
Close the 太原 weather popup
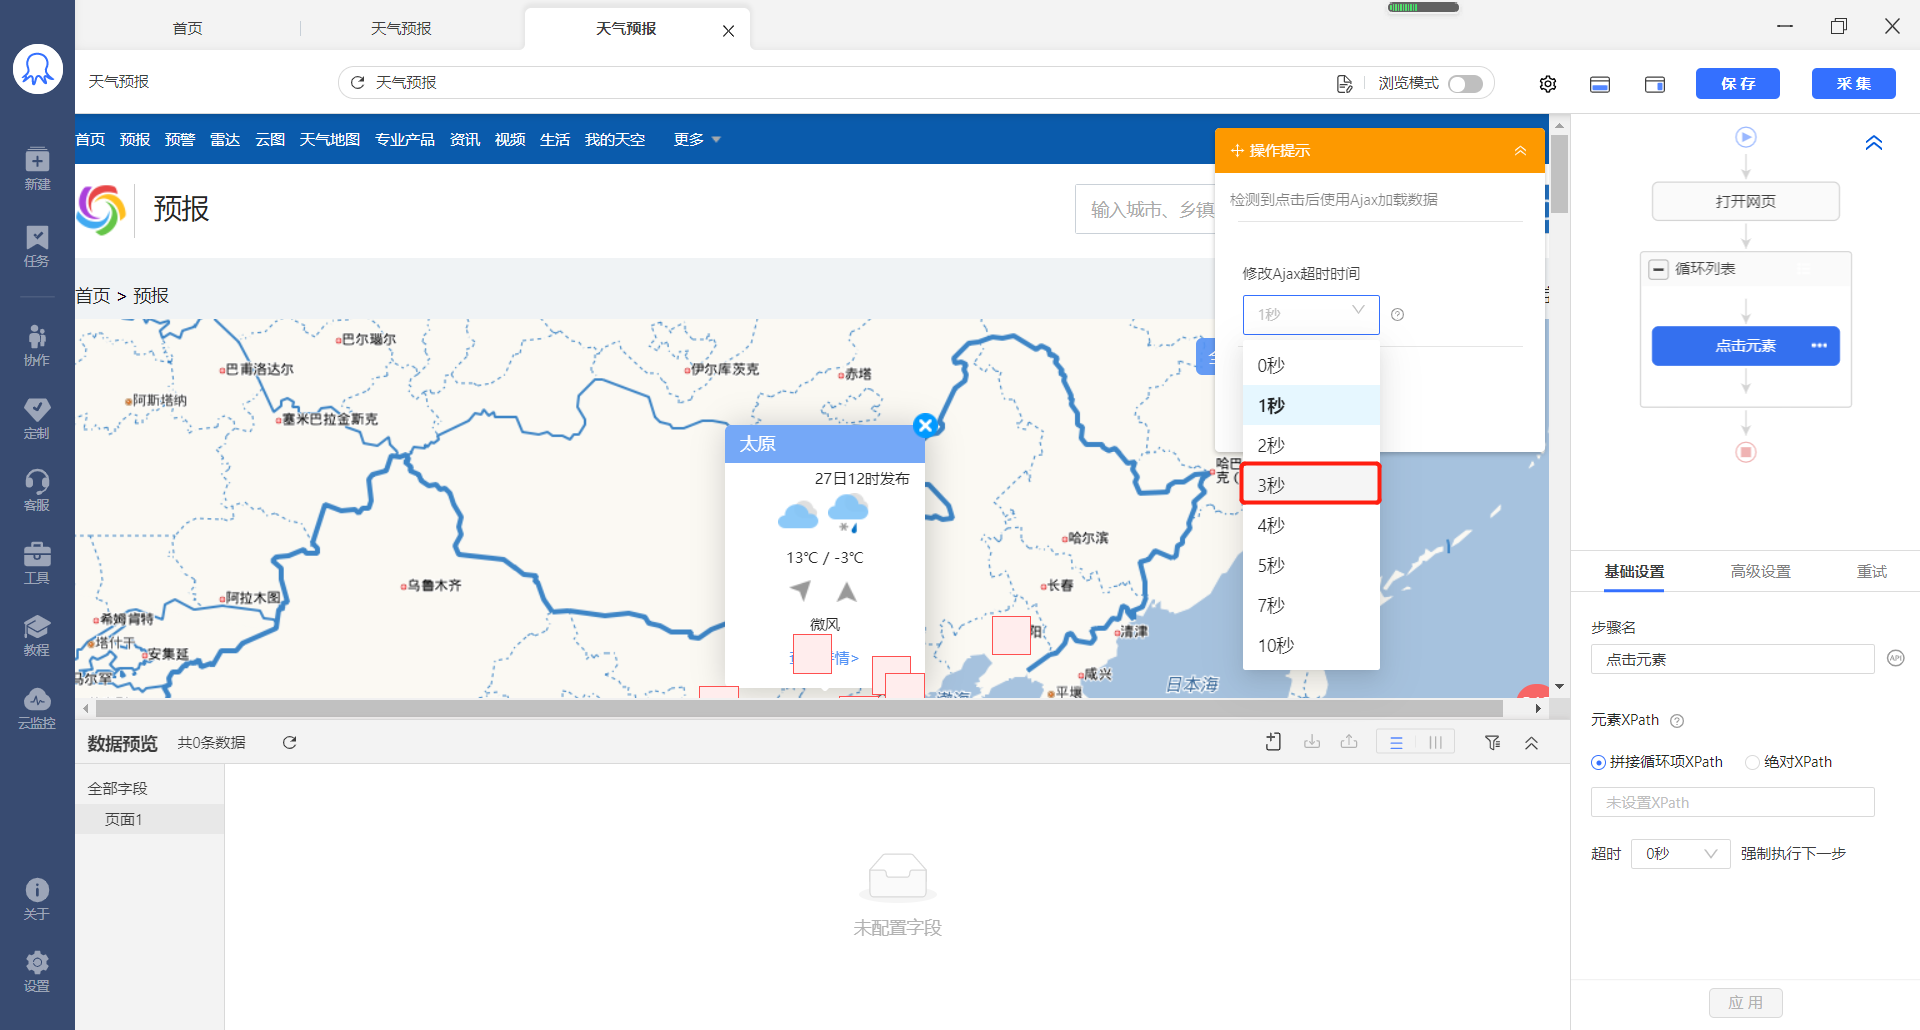(x=926, y=425)
